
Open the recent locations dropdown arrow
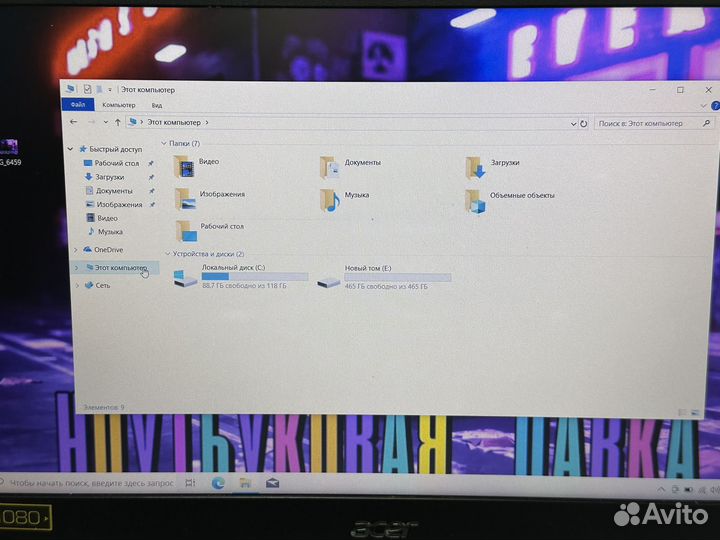pyautogui.click(x=106, y=122)
